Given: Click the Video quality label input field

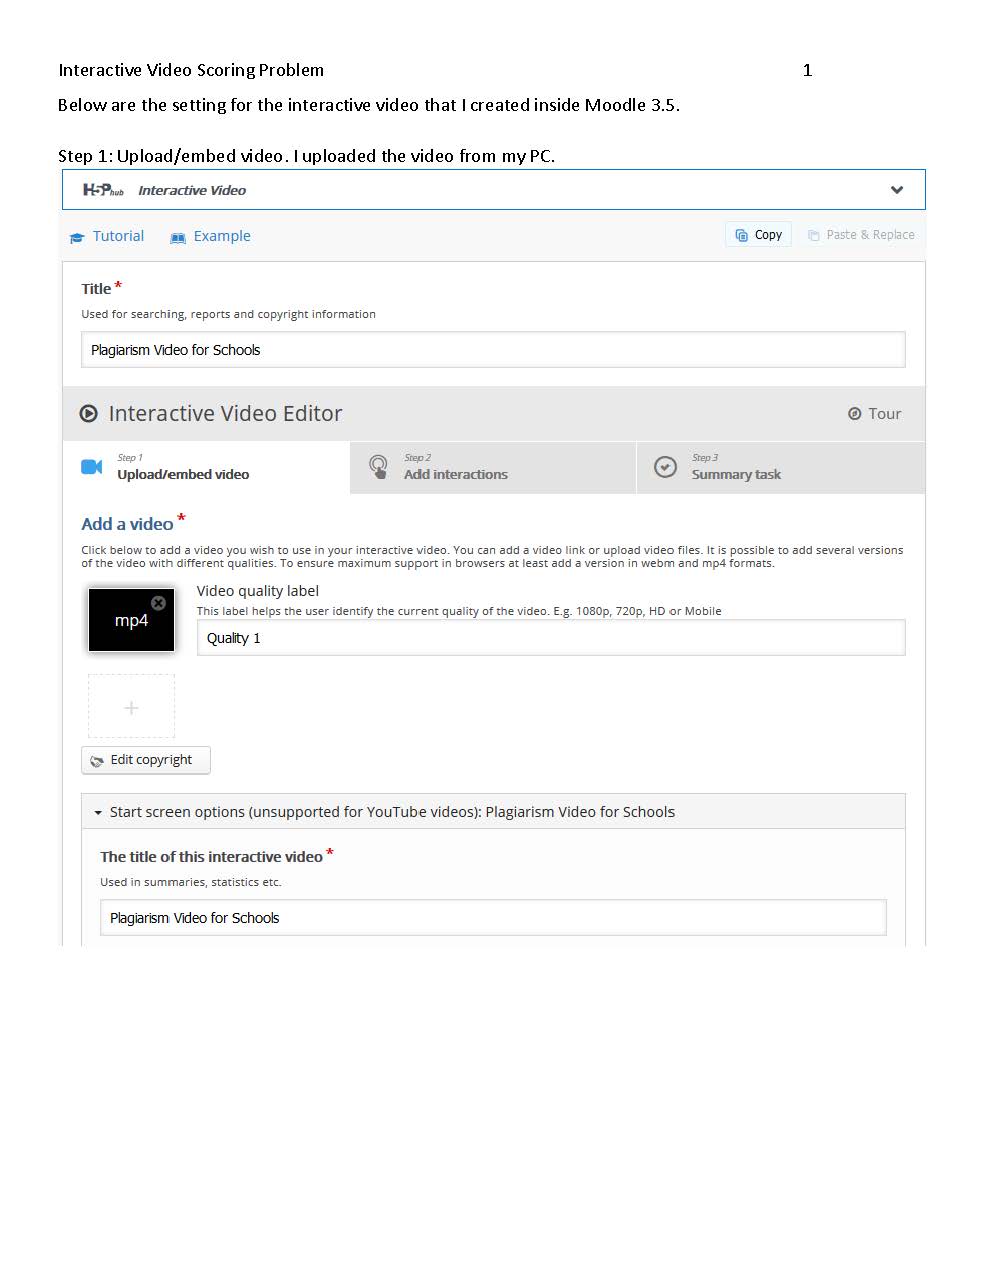Looking at the screenshot, I should click(x=551, y=638).
